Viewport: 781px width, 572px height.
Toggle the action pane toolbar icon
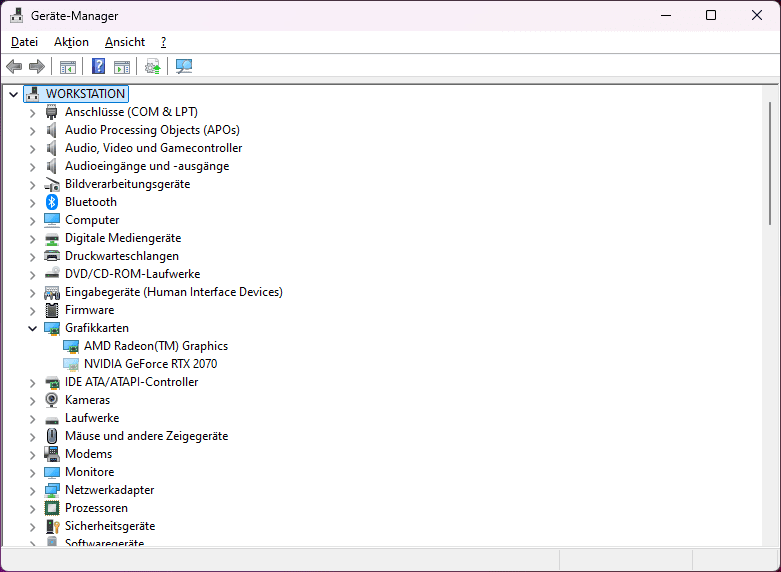(x=122, y=66)
